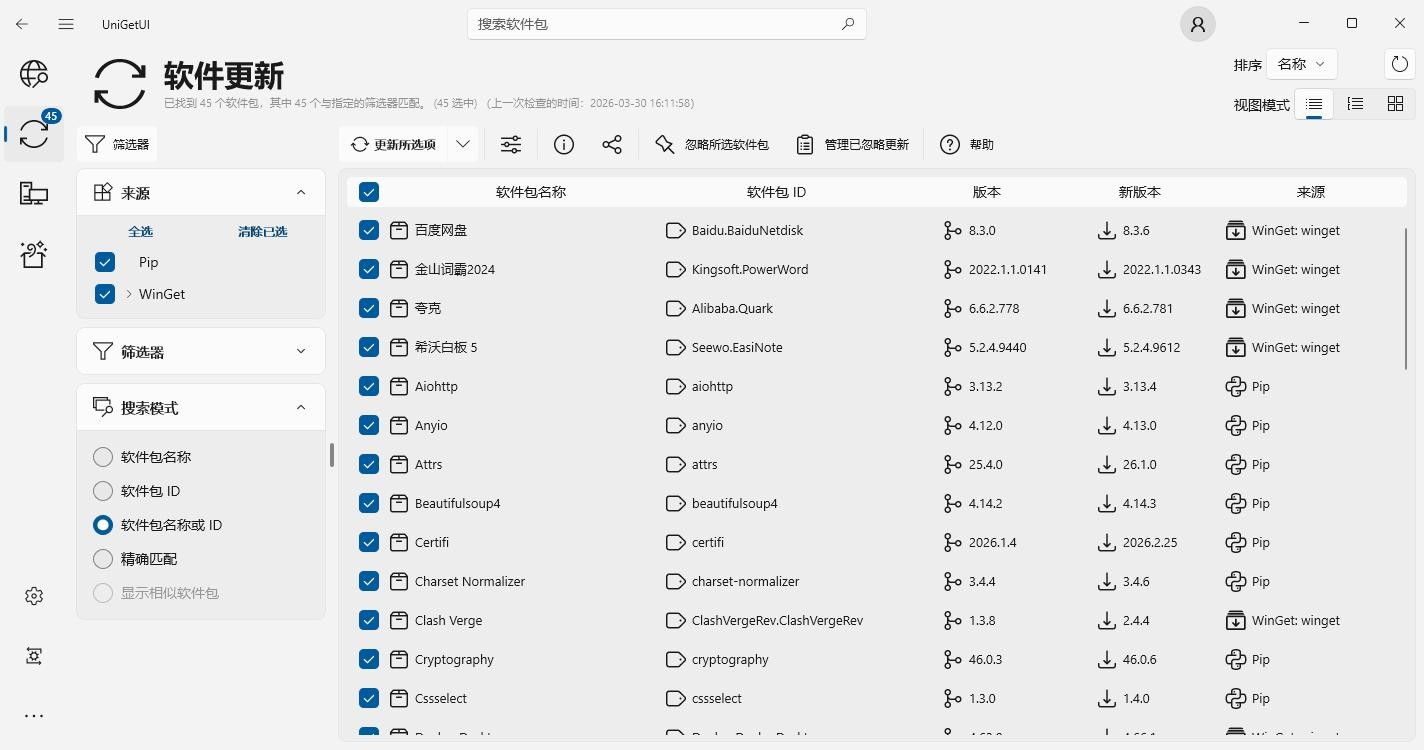Click download icon beside new version 2.4.4

pos(1106,621)
